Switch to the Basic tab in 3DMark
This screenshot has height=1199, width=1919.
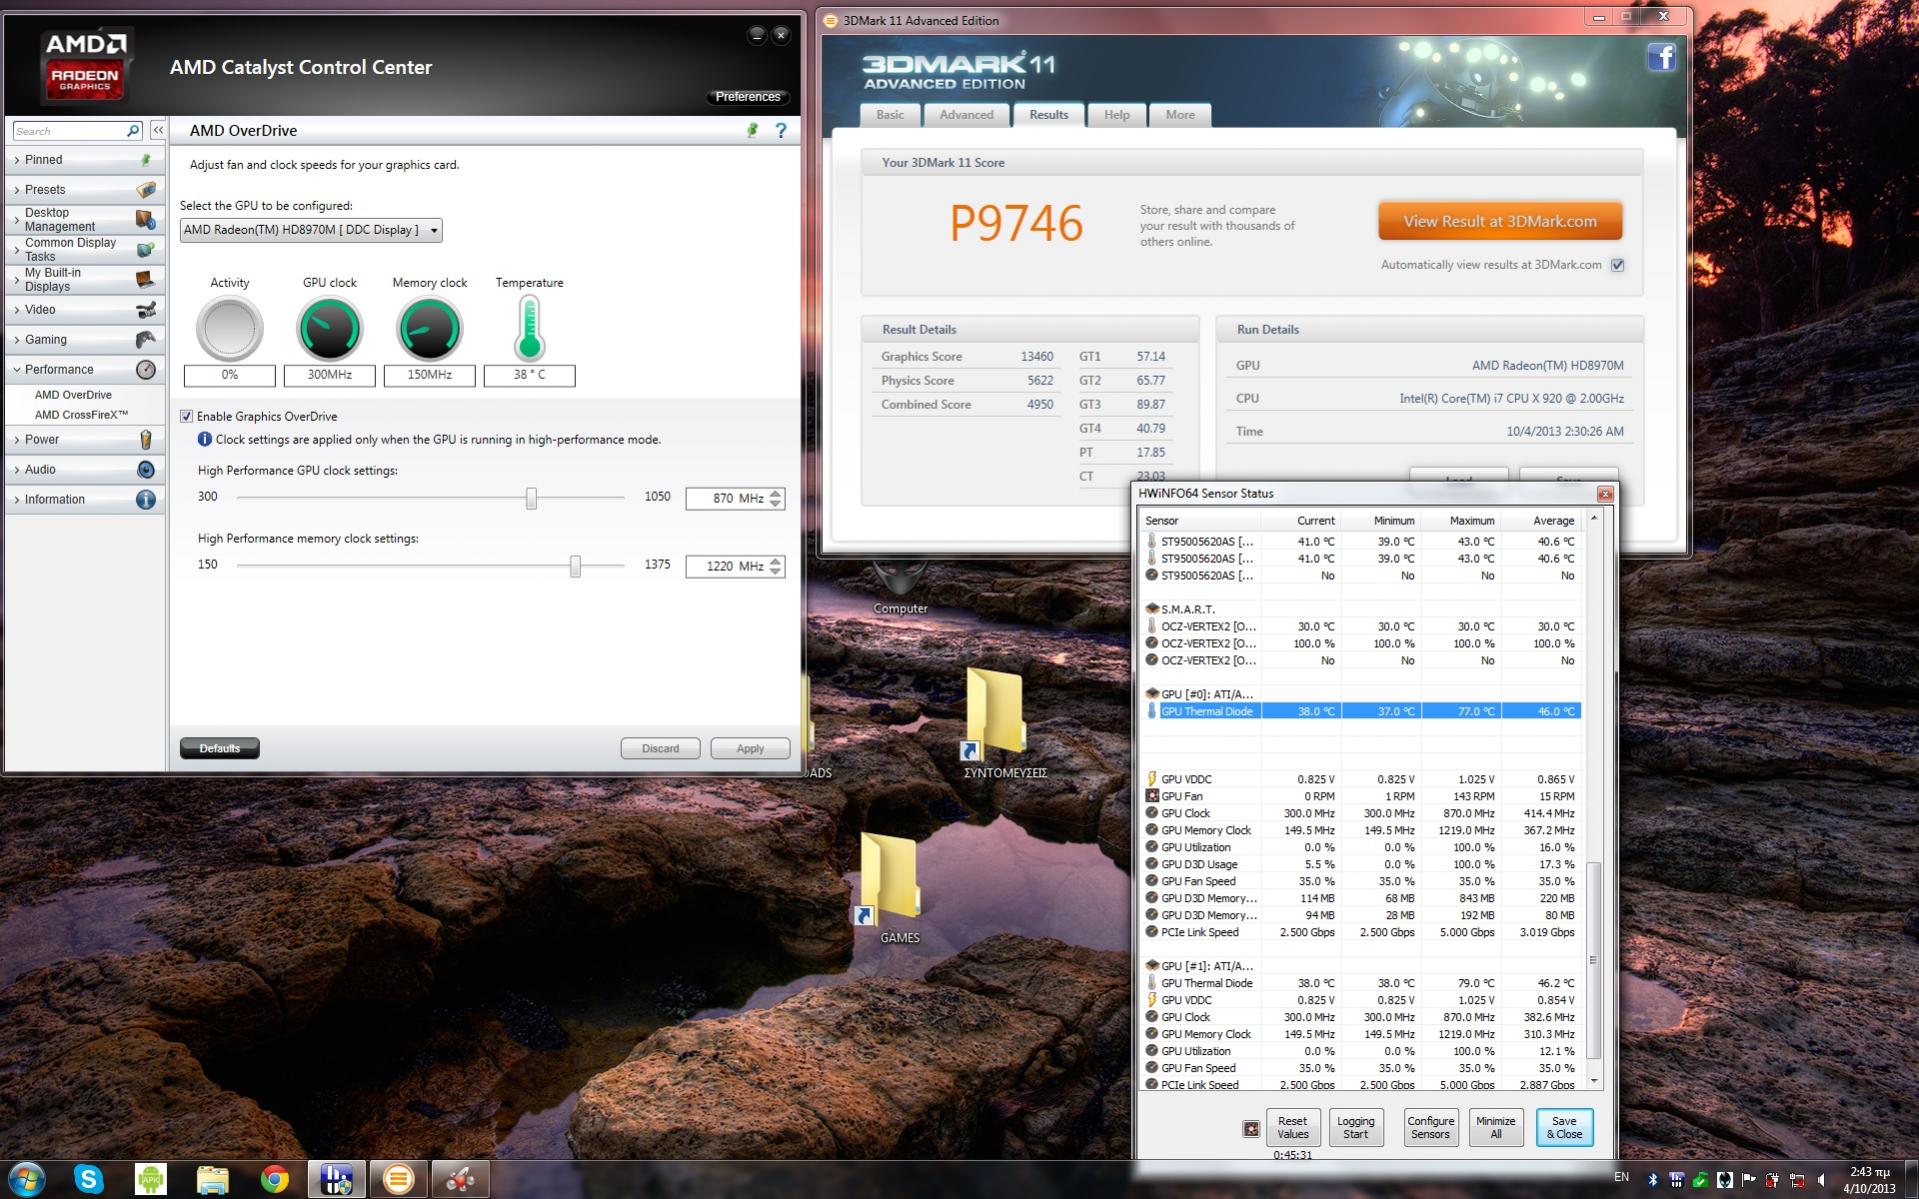pyautogui.click(x=890, y=115)
